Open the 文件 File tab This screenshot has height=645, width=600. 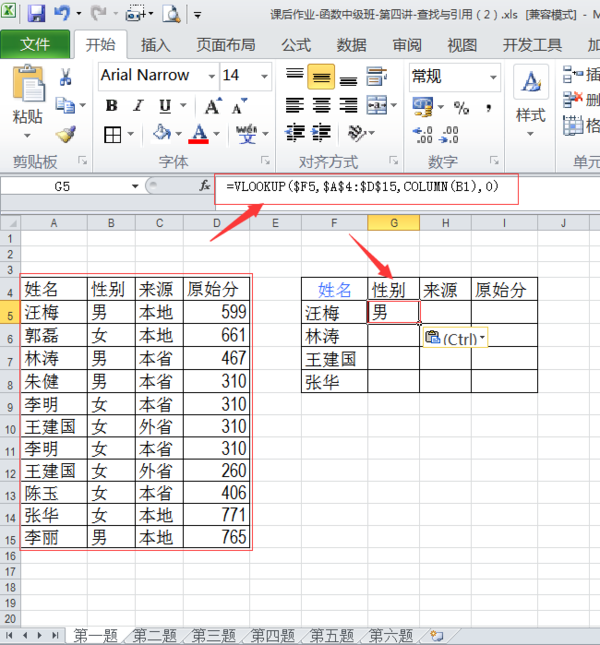tap(35, 44)
